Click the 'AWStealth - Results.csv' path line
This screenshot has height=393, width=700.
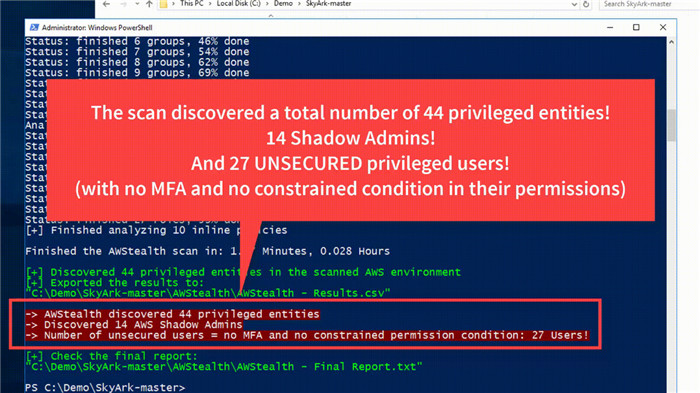pyautogui.click(x=208, y=293)
